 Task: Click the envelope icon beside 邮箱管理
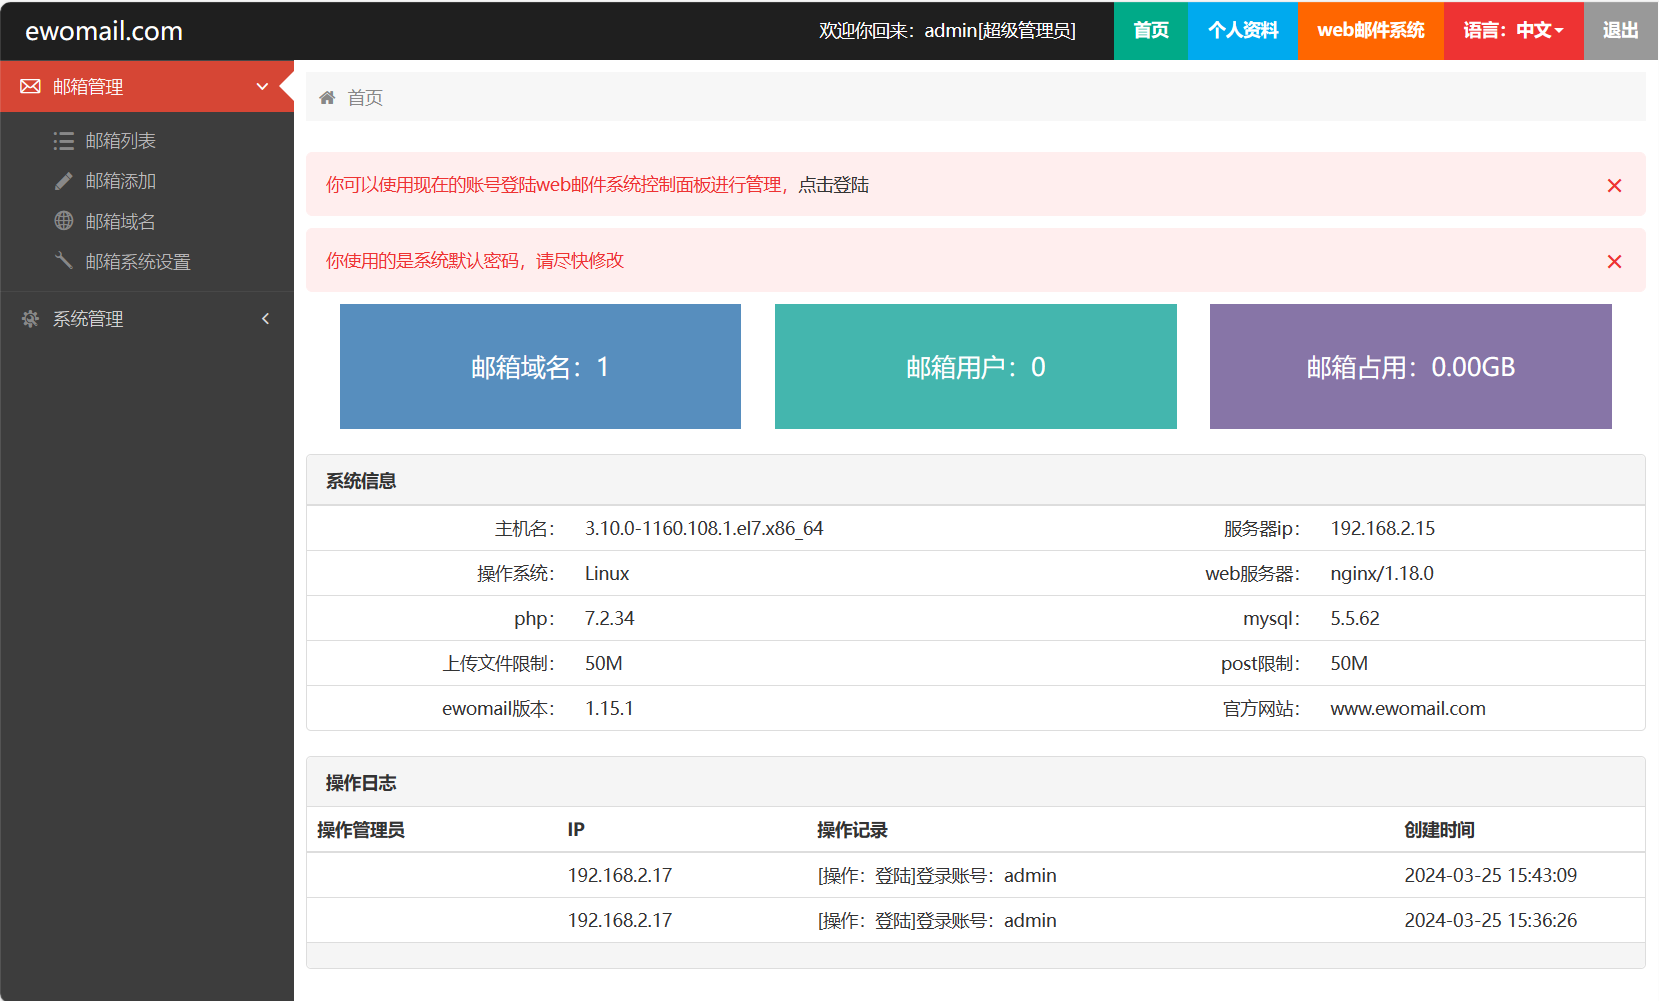(31, 87)
